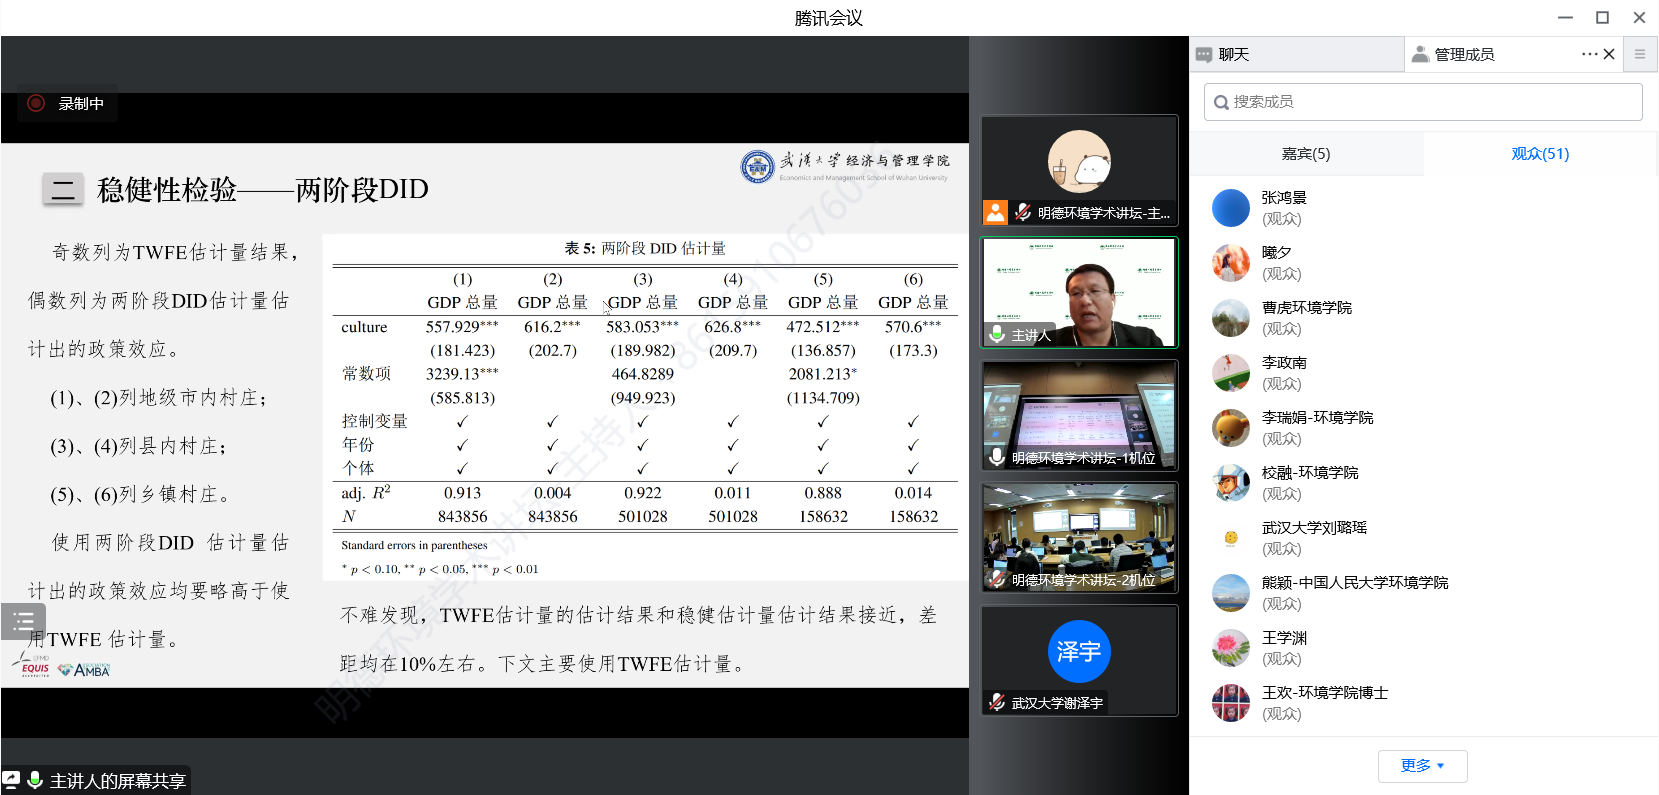Viewport: 1659px width, 795px height.
Task: Open the hamburger menu at panel top-right
Action: (x=1640, y=54)
